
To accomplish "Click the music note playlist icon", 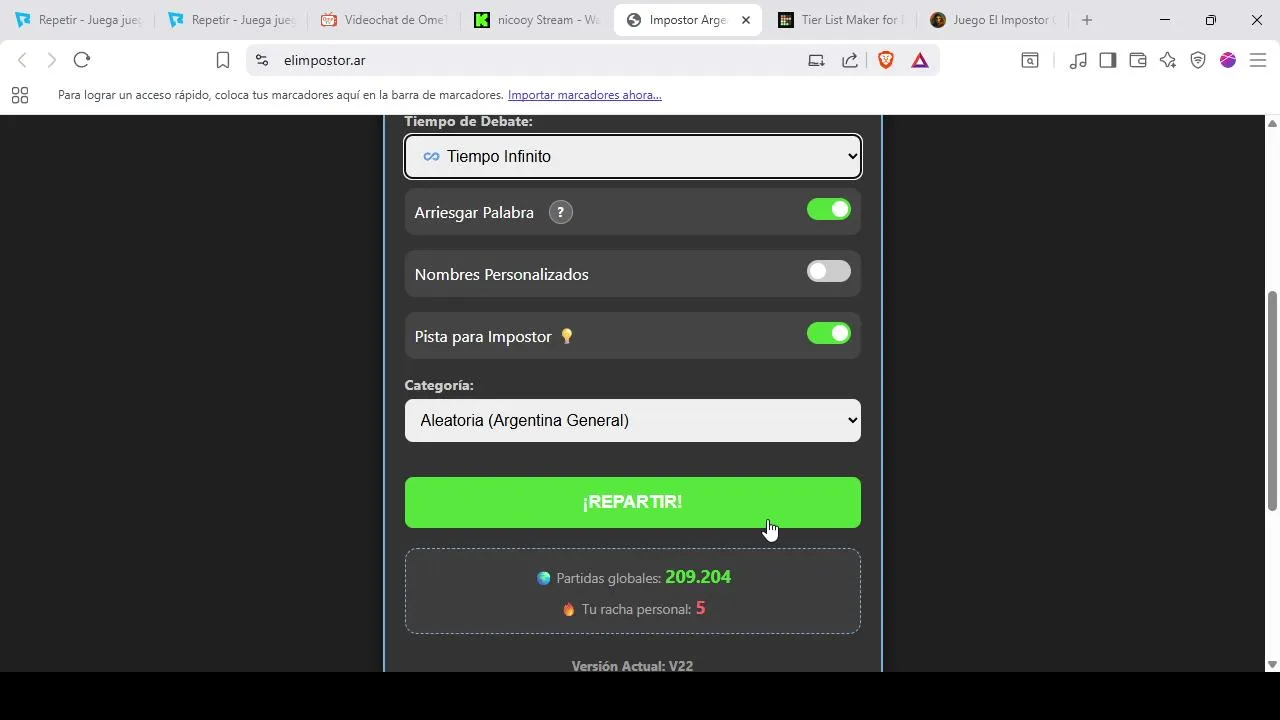I will [1078, 60].
